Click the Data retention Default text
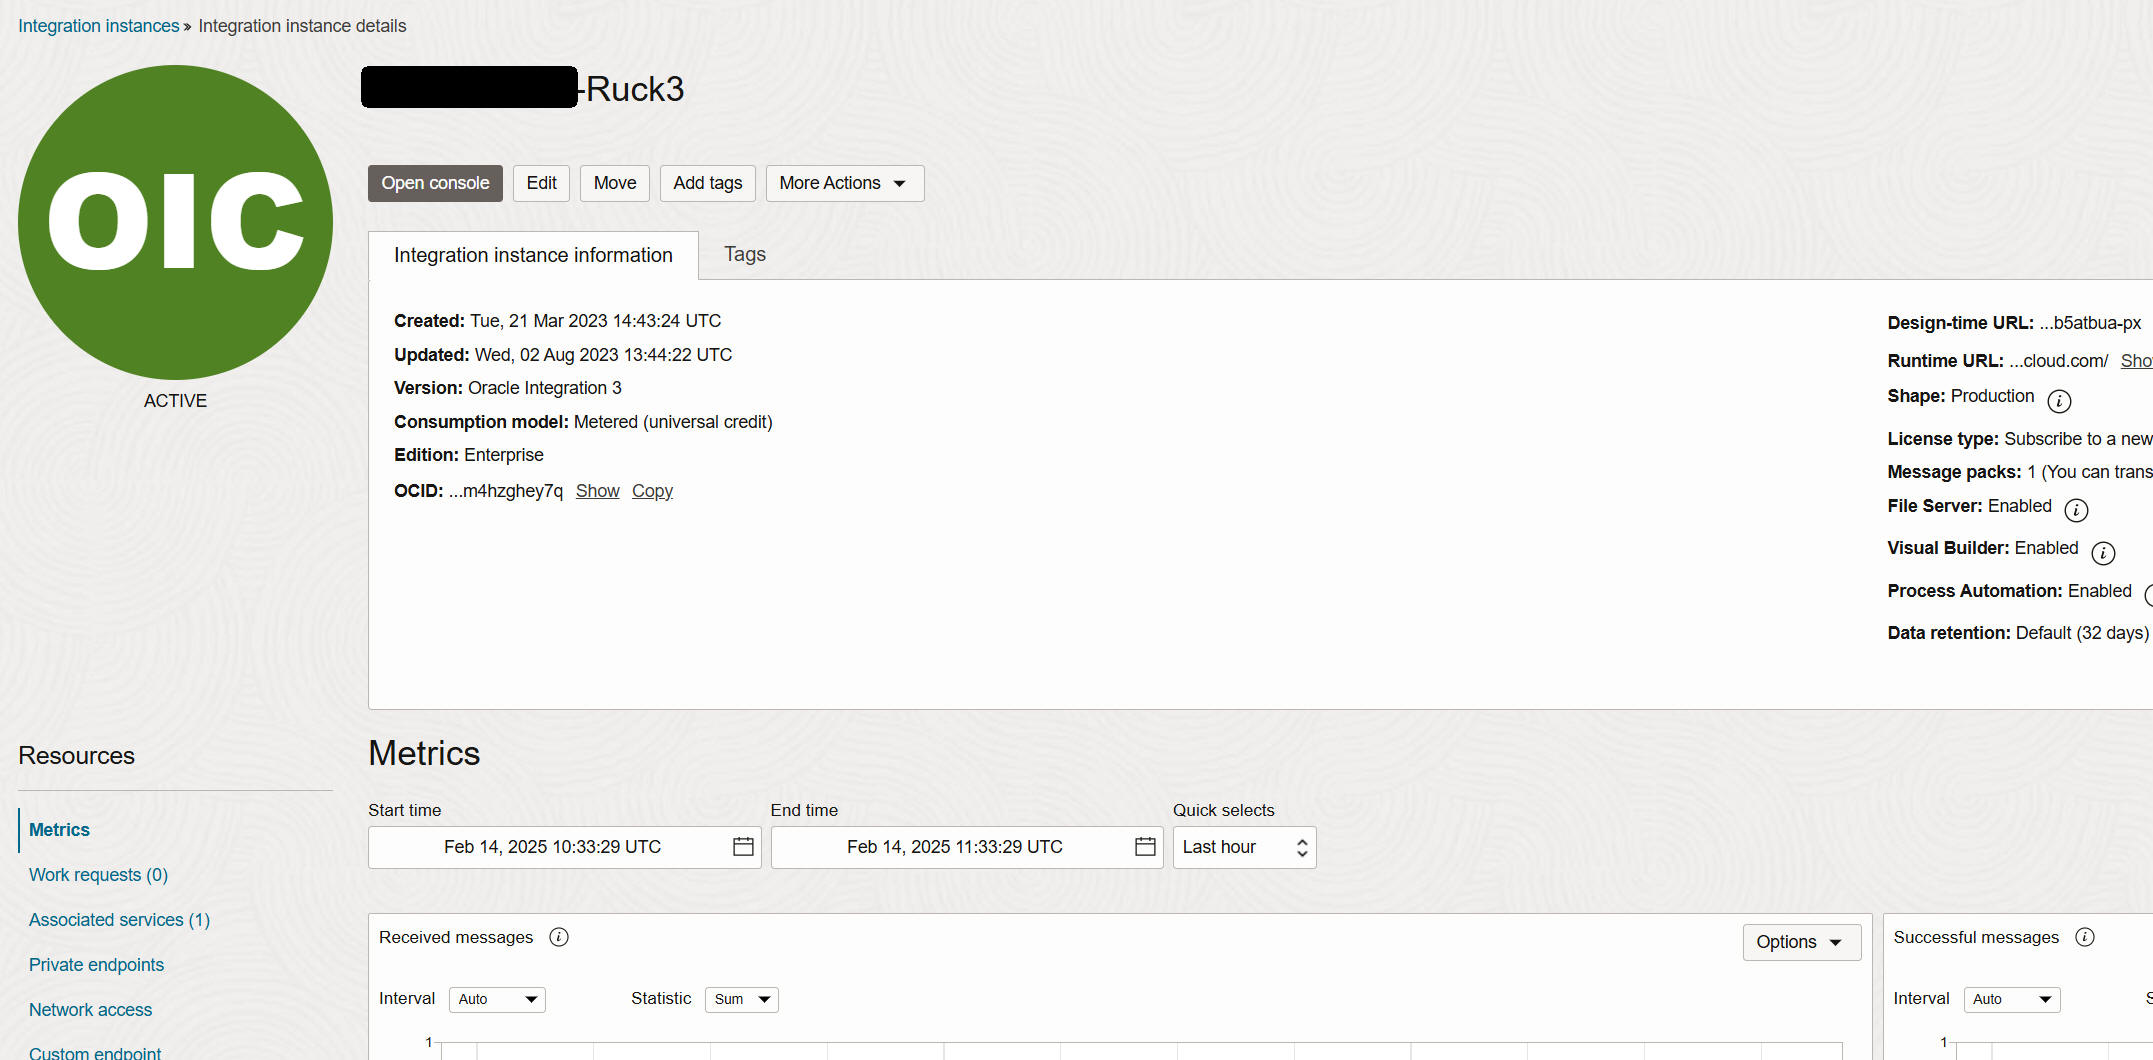This screenshot has width=2153, height=1060. (2018, 633)
